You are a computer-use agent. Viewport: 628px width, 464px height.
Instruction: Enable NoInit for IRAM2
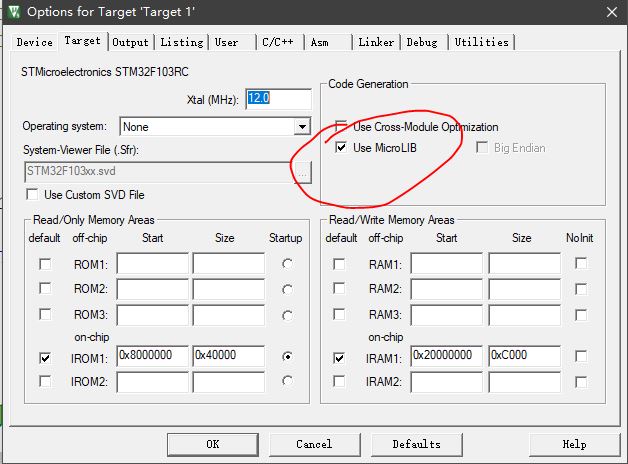(x=581, y=382)
